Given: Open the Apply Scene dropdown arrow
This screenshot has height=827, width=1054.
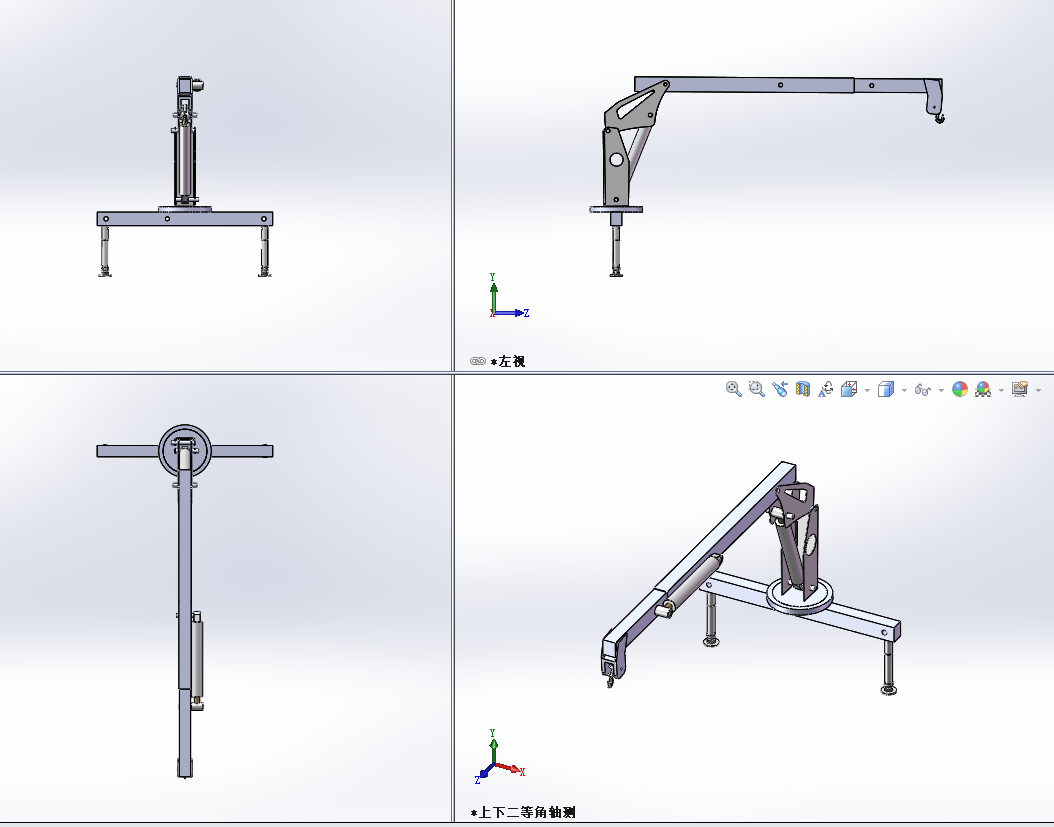Looking at the screenshot, I should click(x=1002, y=390).
